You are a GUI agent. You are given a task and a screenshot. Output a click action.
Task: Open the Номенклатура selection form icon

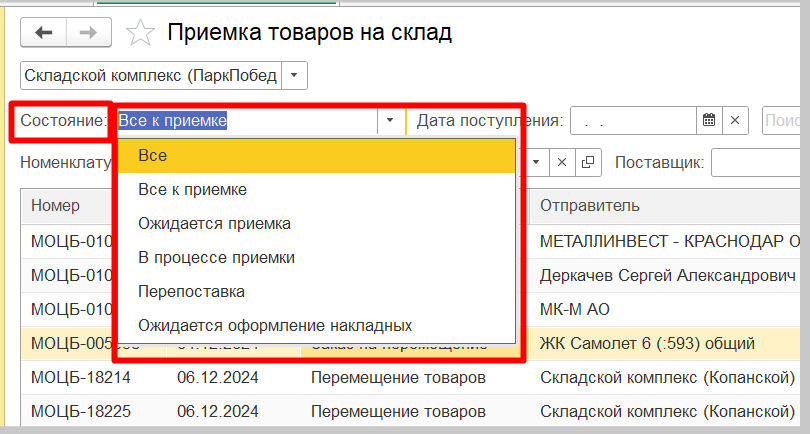[x=588, y=162]
